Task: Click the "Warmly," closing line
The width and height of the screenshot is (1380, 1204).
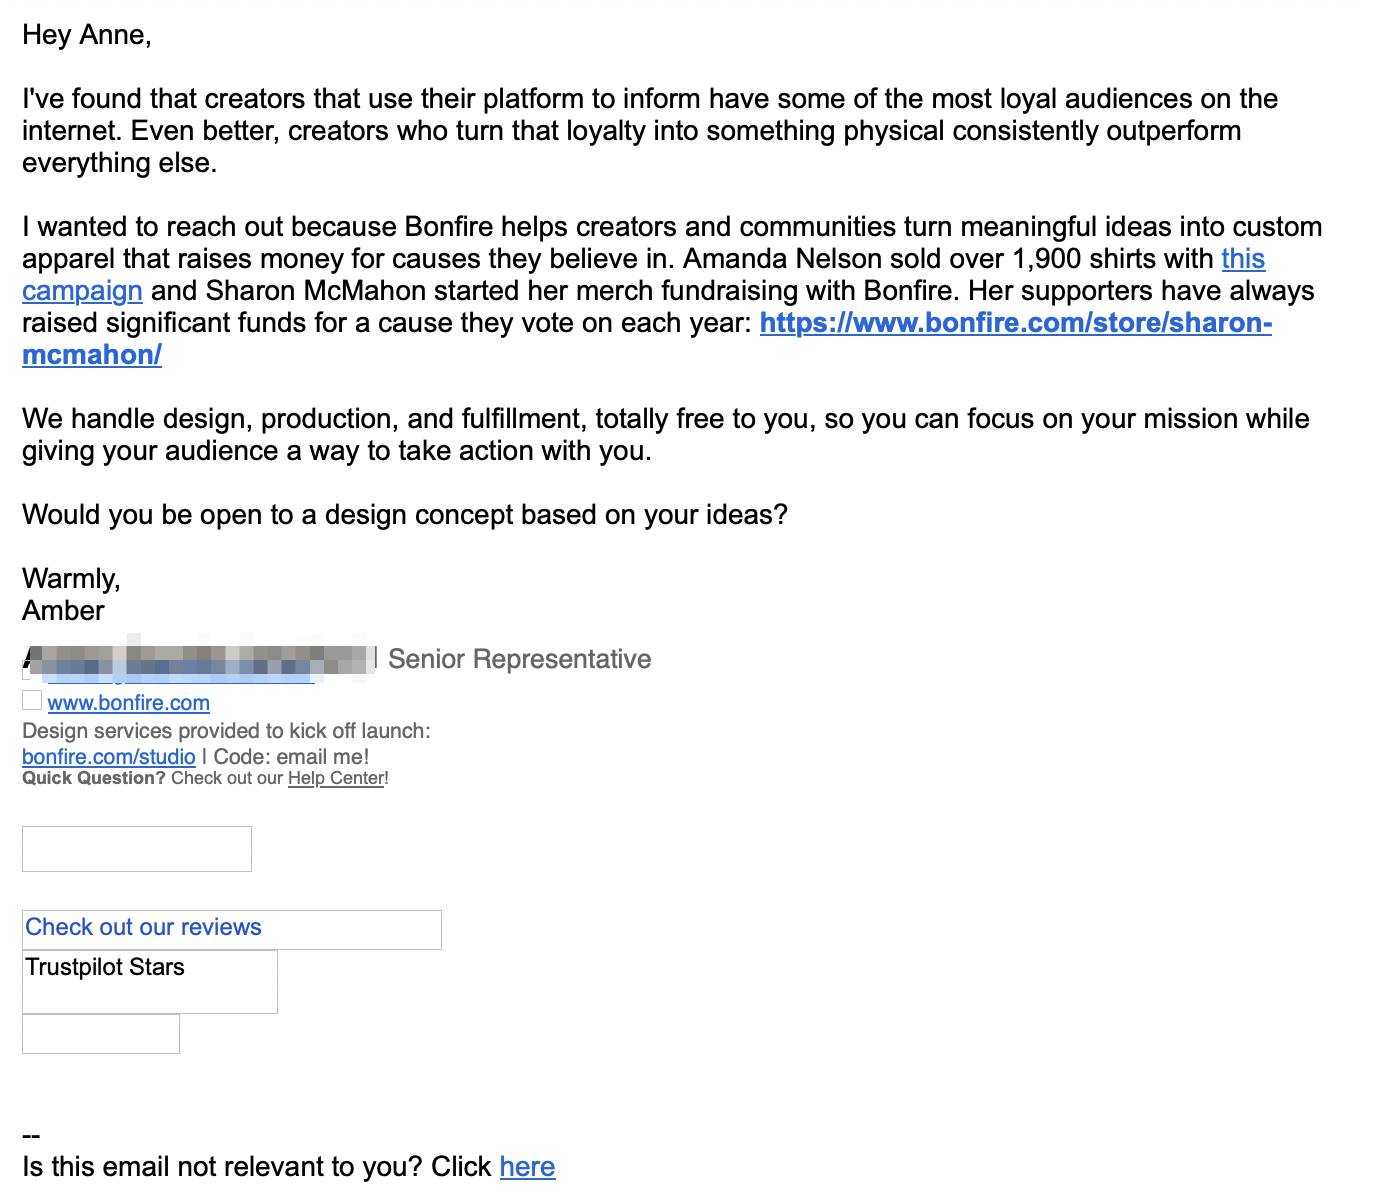Action: (71, 579)
